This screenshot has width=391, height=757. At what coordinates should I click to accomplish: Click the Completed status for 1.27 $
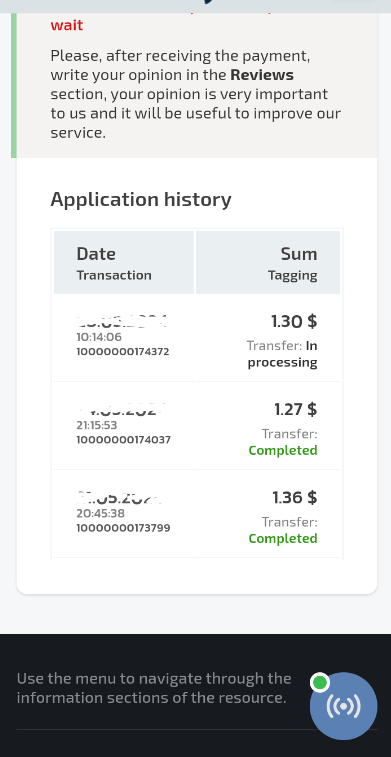283,450
